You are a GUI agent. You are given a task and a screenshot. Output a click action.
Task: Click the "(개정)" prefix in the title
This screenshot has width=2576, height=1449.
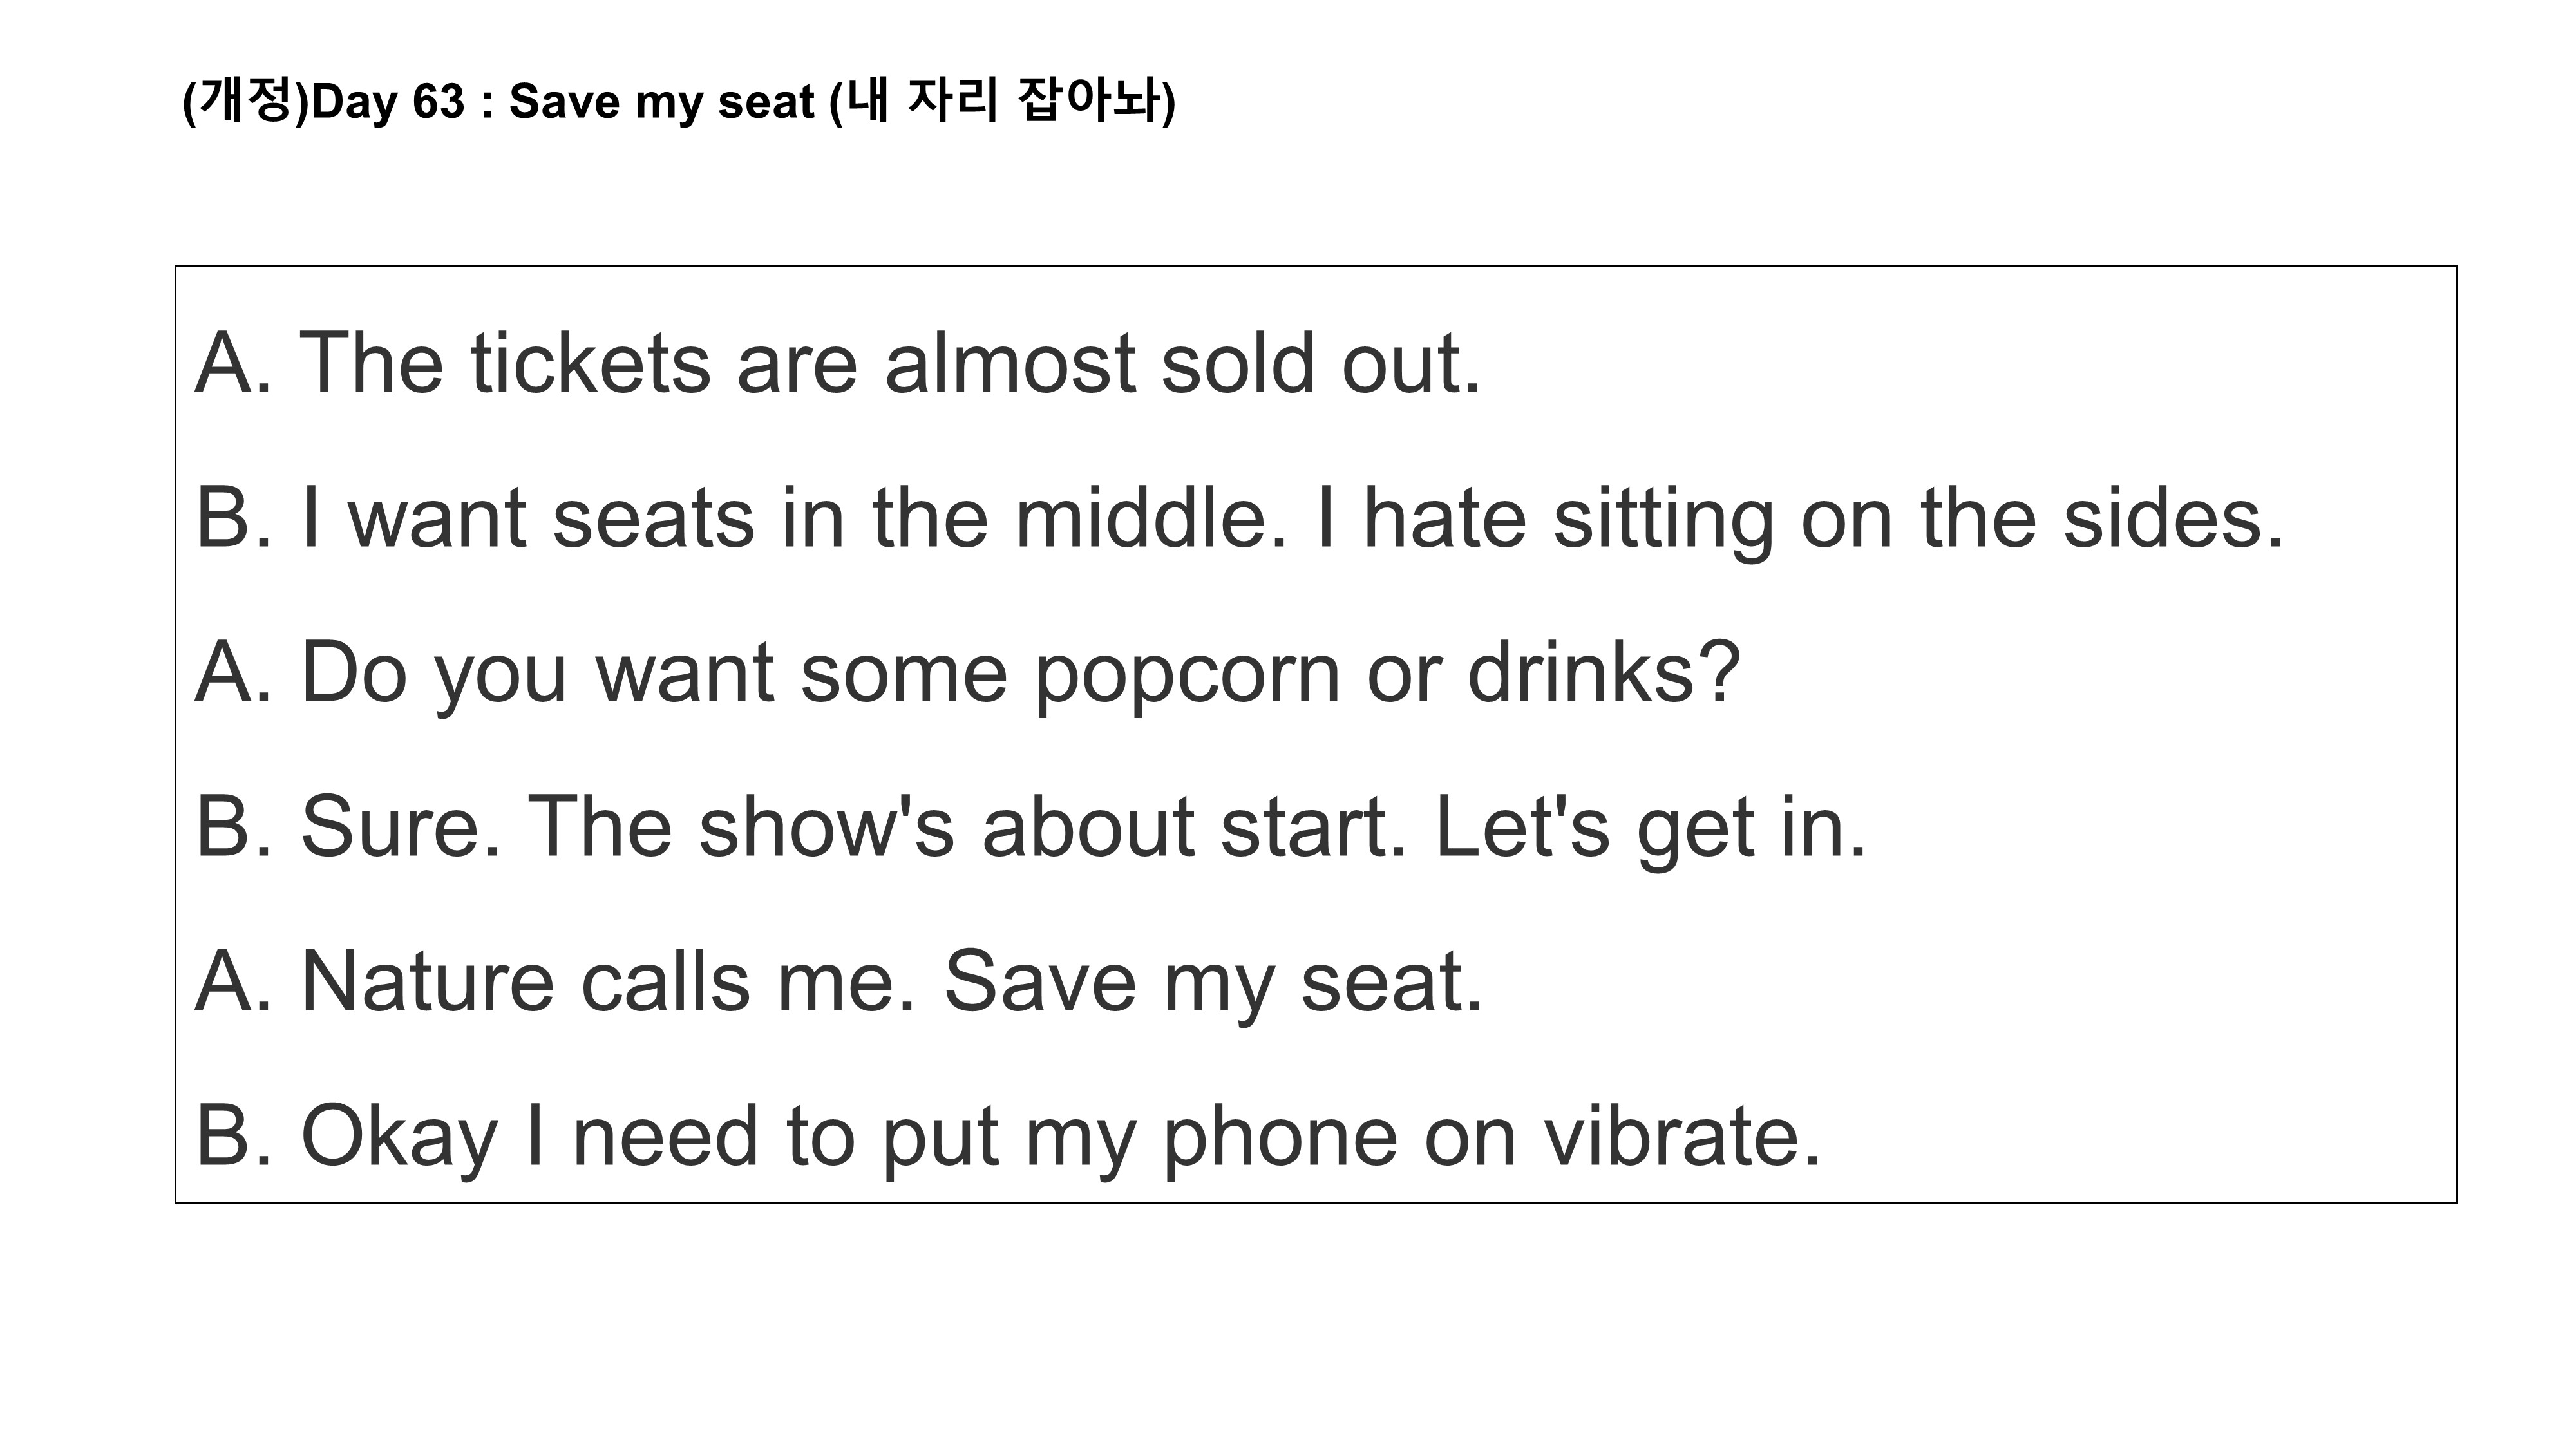[x=246, y=102]
